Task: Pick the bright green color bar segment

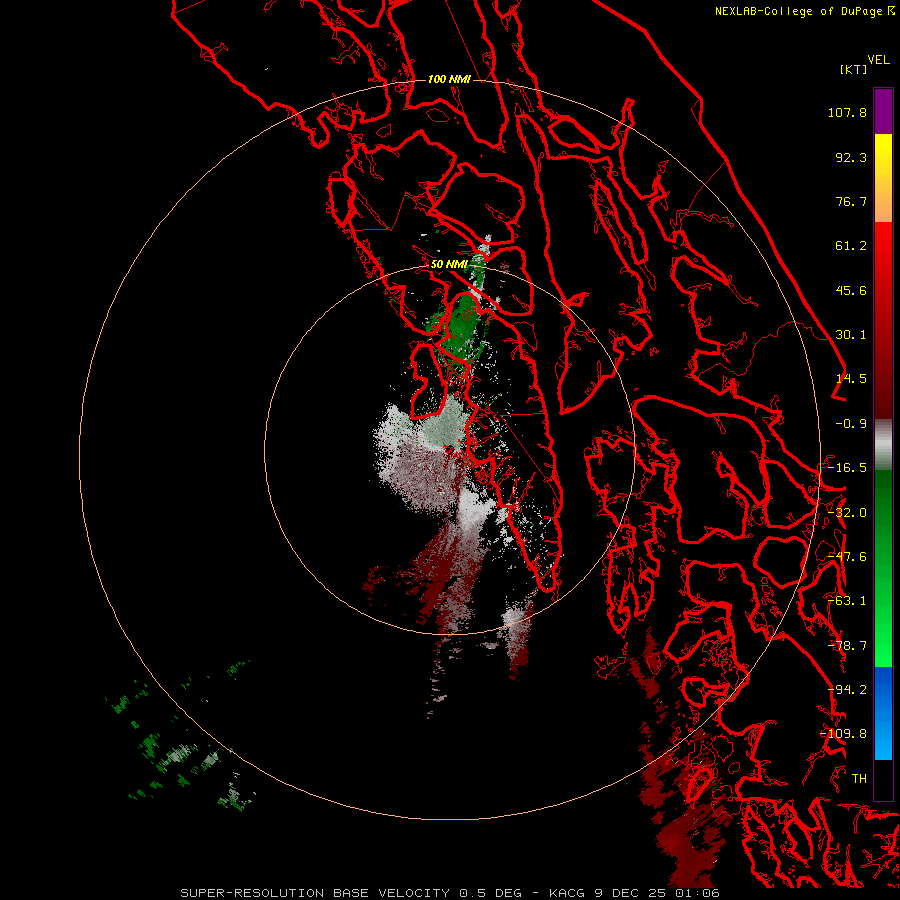Action: click(x=883, y=568)
